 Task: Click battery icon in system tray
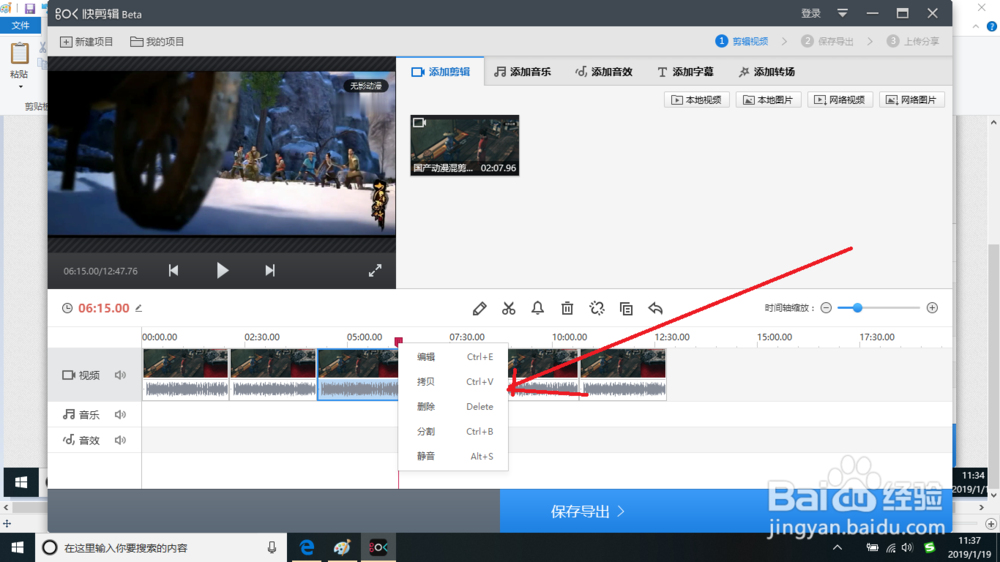872,547
